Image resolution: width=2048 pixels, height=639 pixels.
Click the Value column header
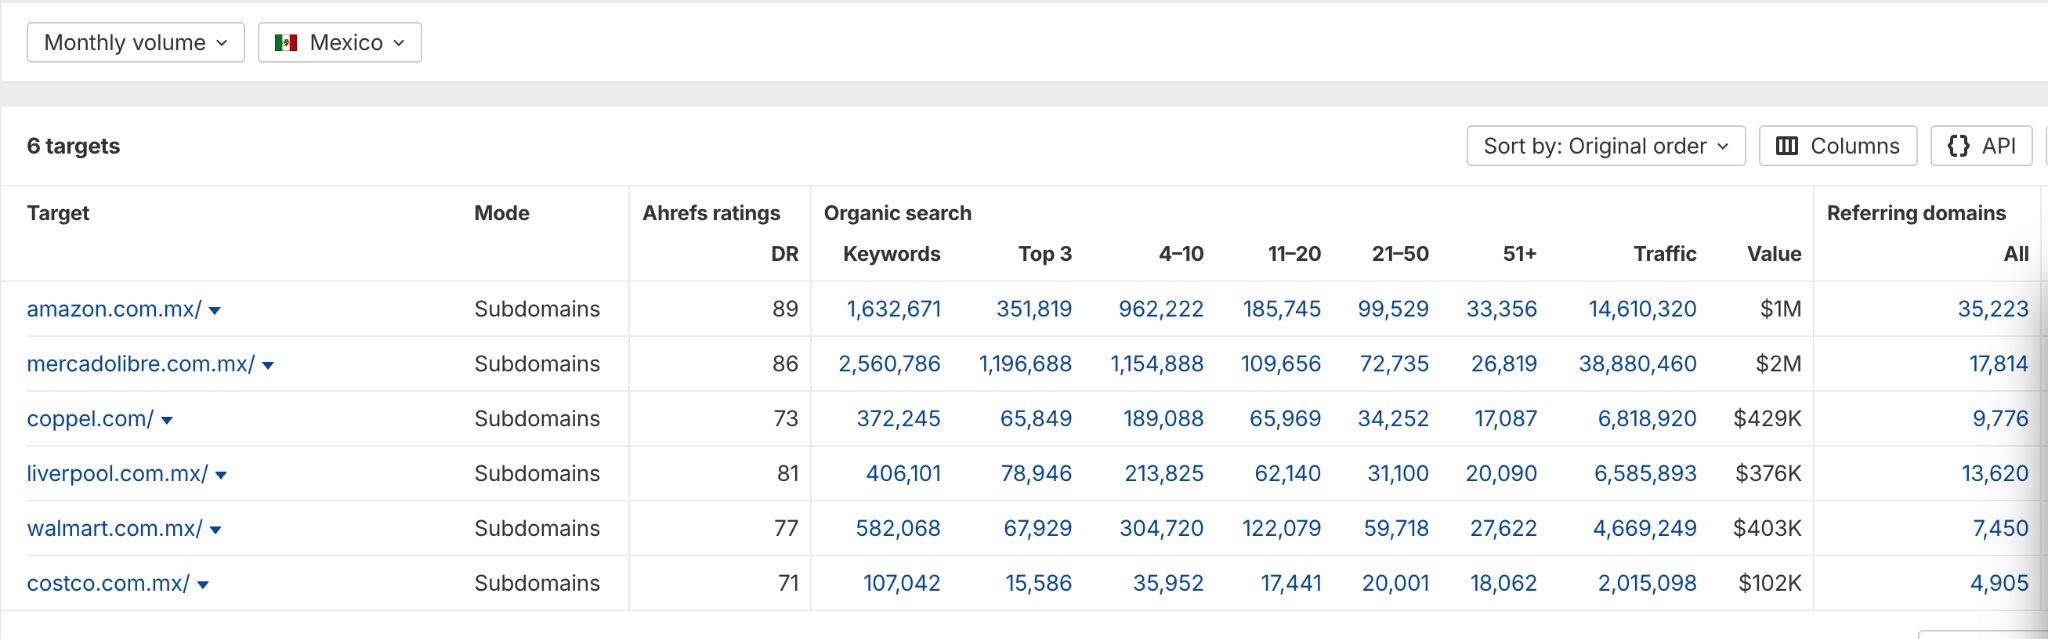point(1774,254)
